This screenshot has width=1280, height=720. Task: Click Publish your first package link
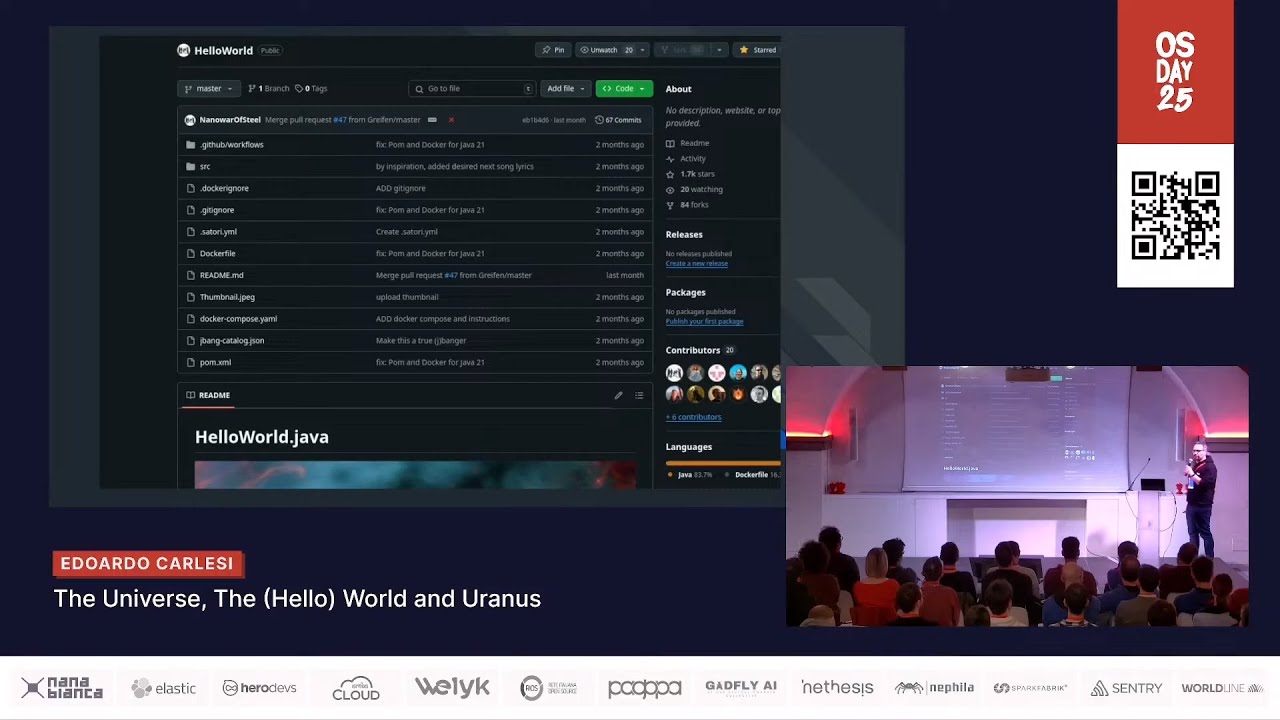click(705, 322)
